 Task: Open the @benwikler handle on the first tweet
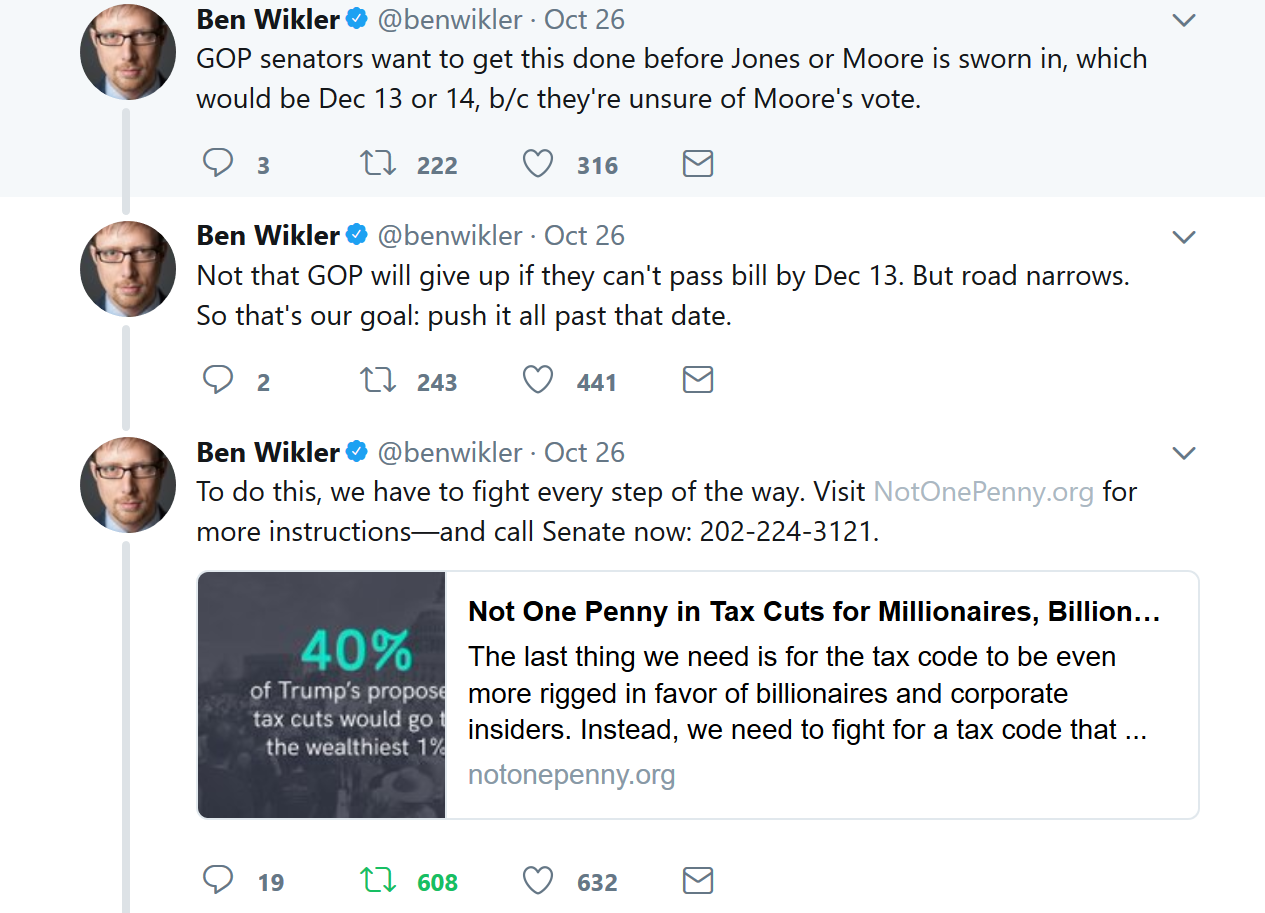click(450, 19)
